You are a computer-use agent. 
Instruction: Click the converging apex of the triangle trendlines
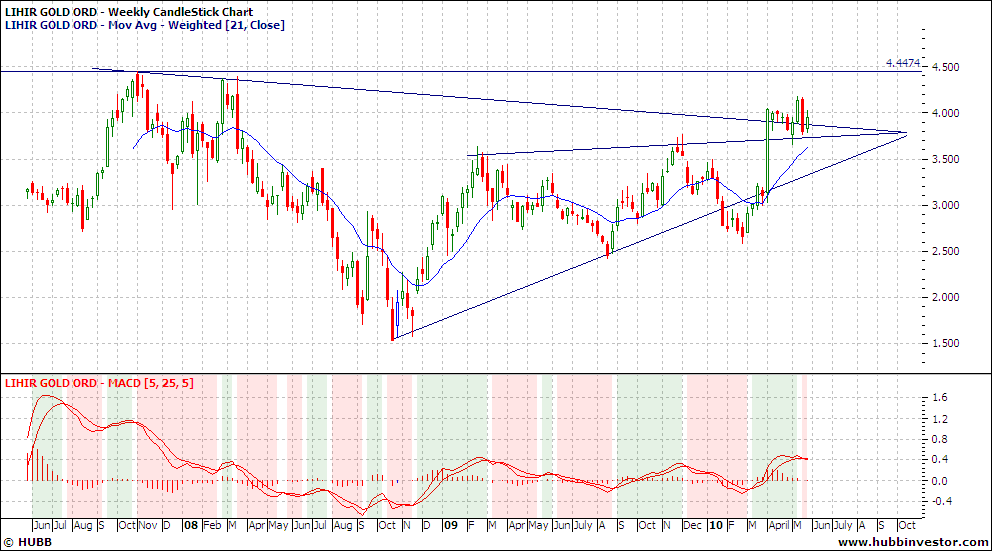907,133
